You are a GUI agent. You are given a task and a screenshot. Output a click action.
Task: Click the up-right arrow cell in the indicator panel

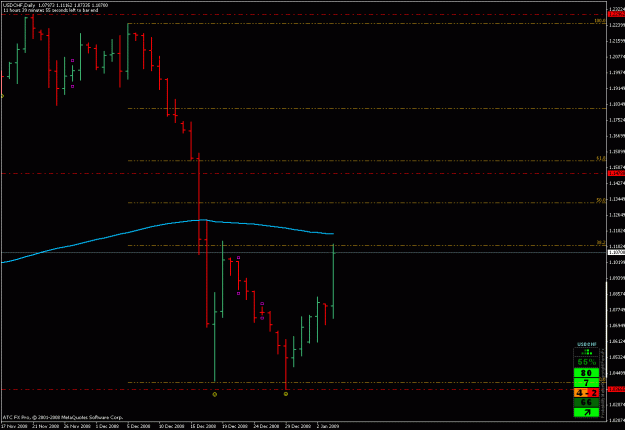click(x=586, y=412)
